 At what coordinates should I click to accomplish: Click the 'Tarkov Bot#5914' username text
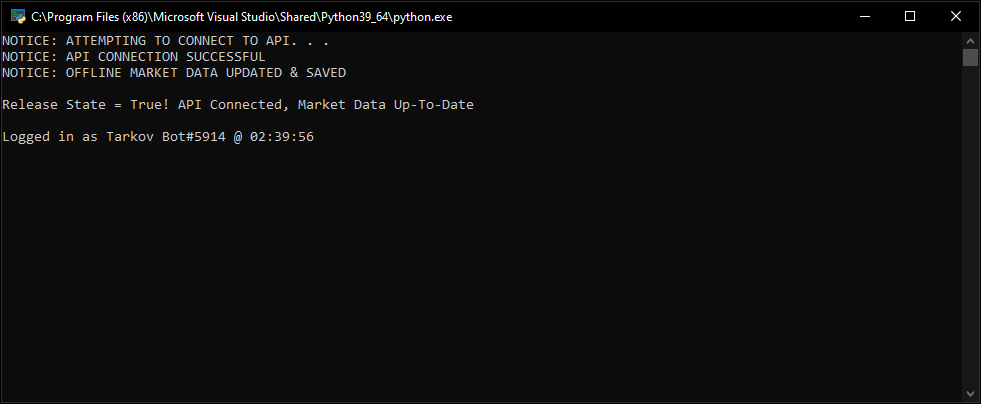[x=166, y=136]
